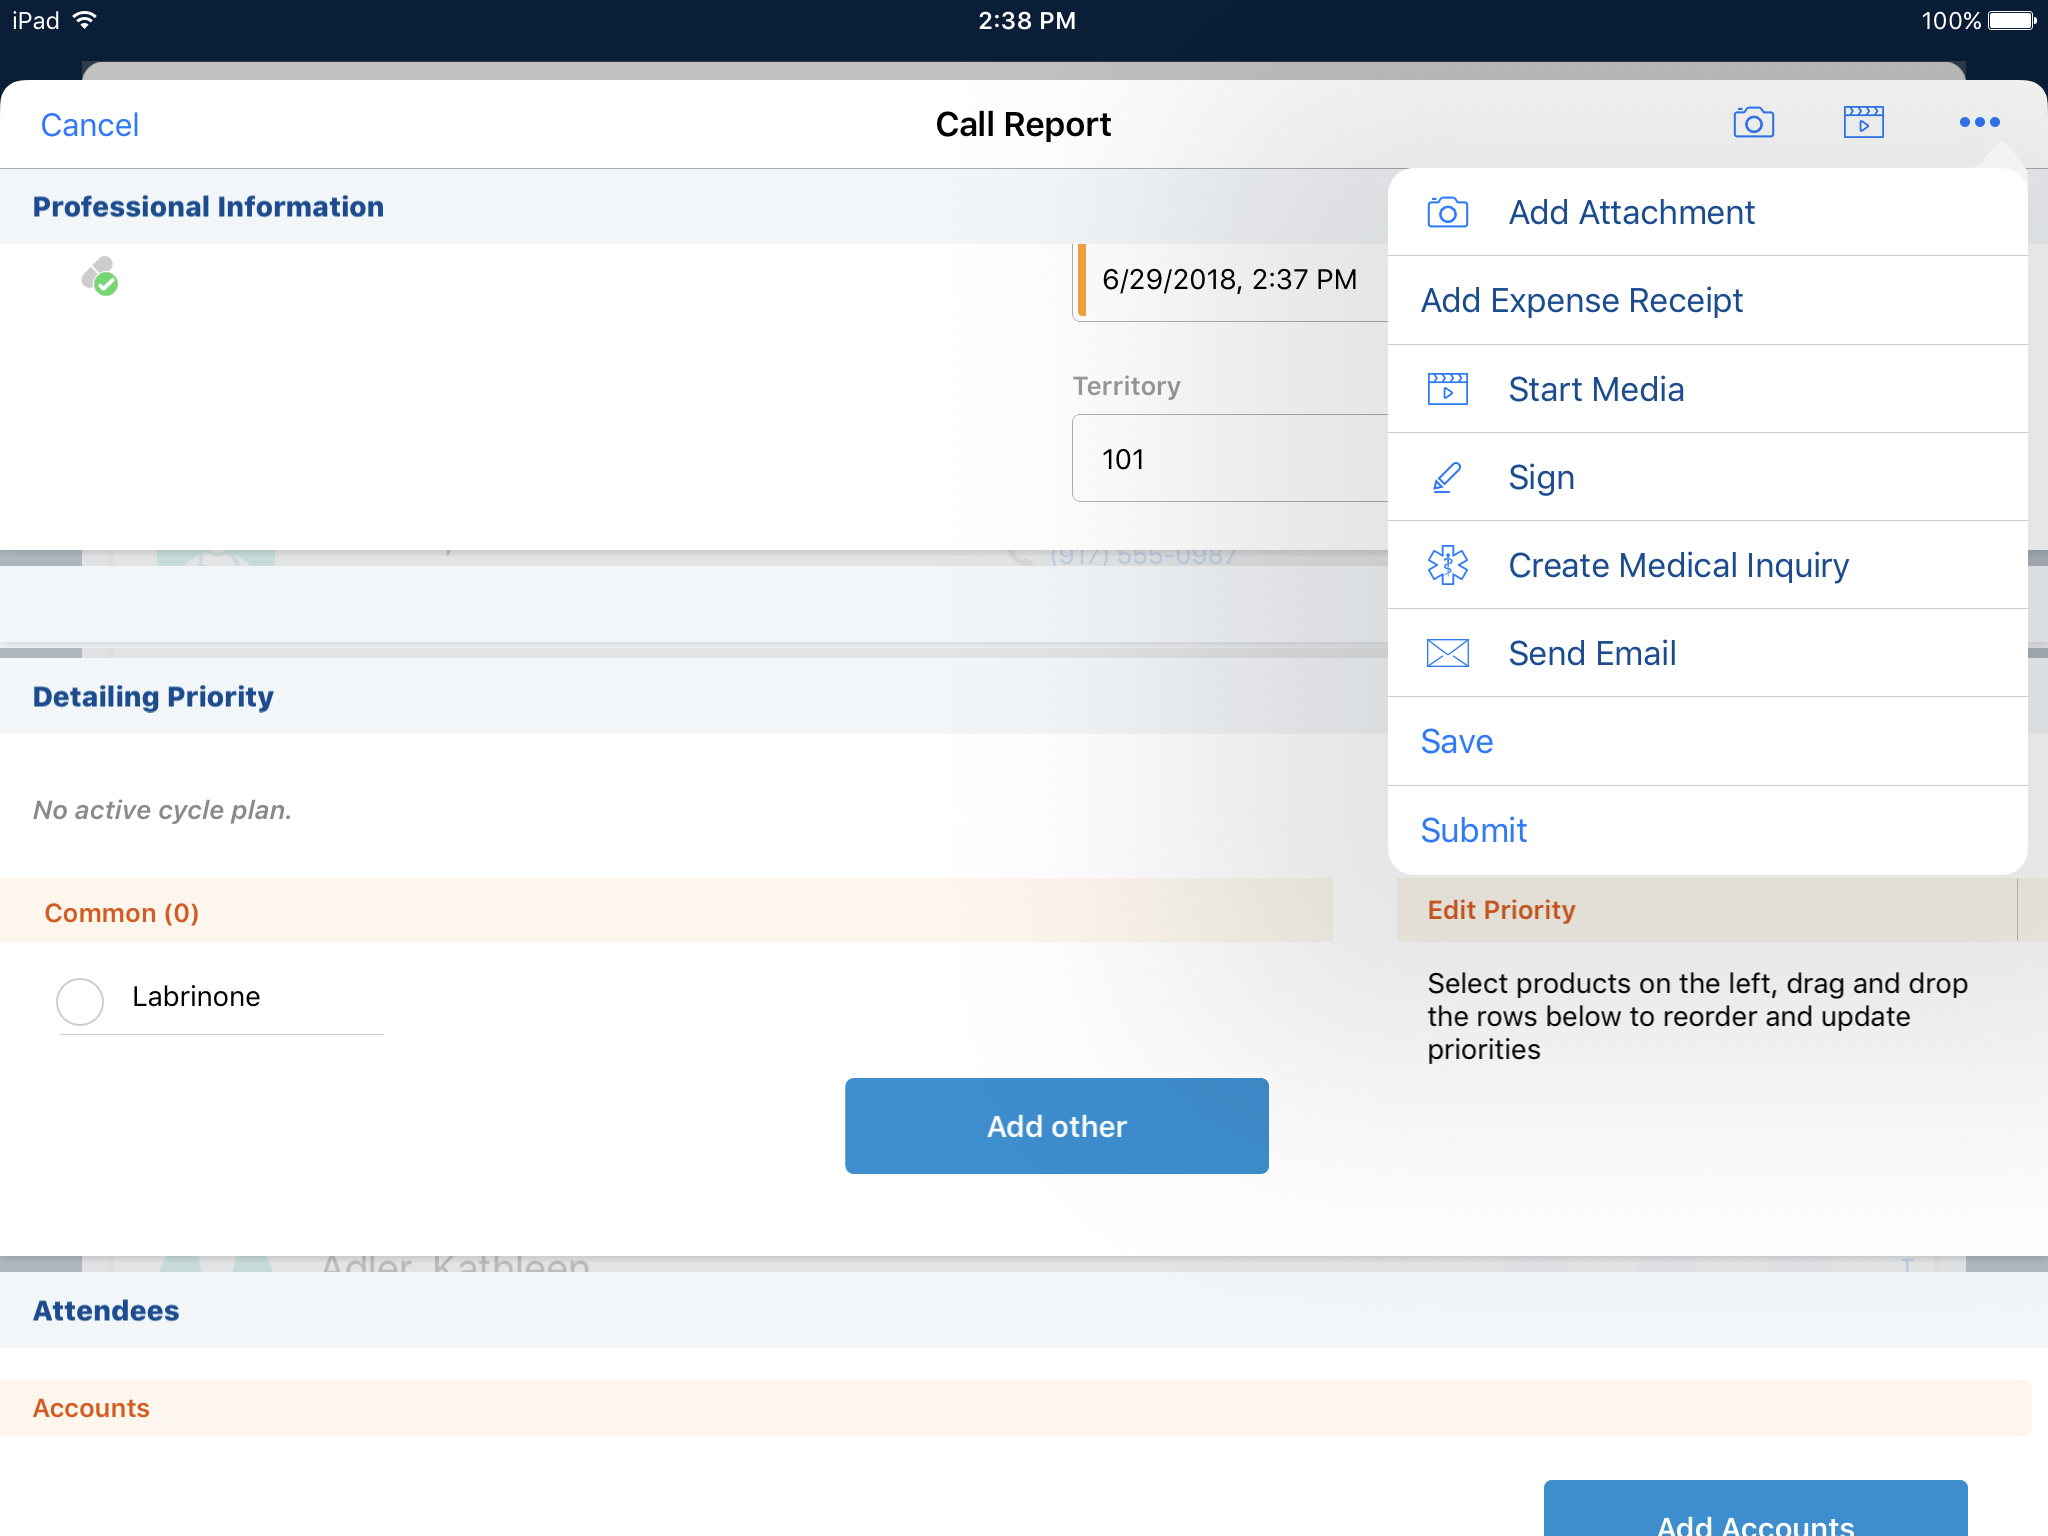Viewport: 2048px width, 1536px height.
Task: Click the medical star icon for inquiry
Action: [x=1447, y=566]
